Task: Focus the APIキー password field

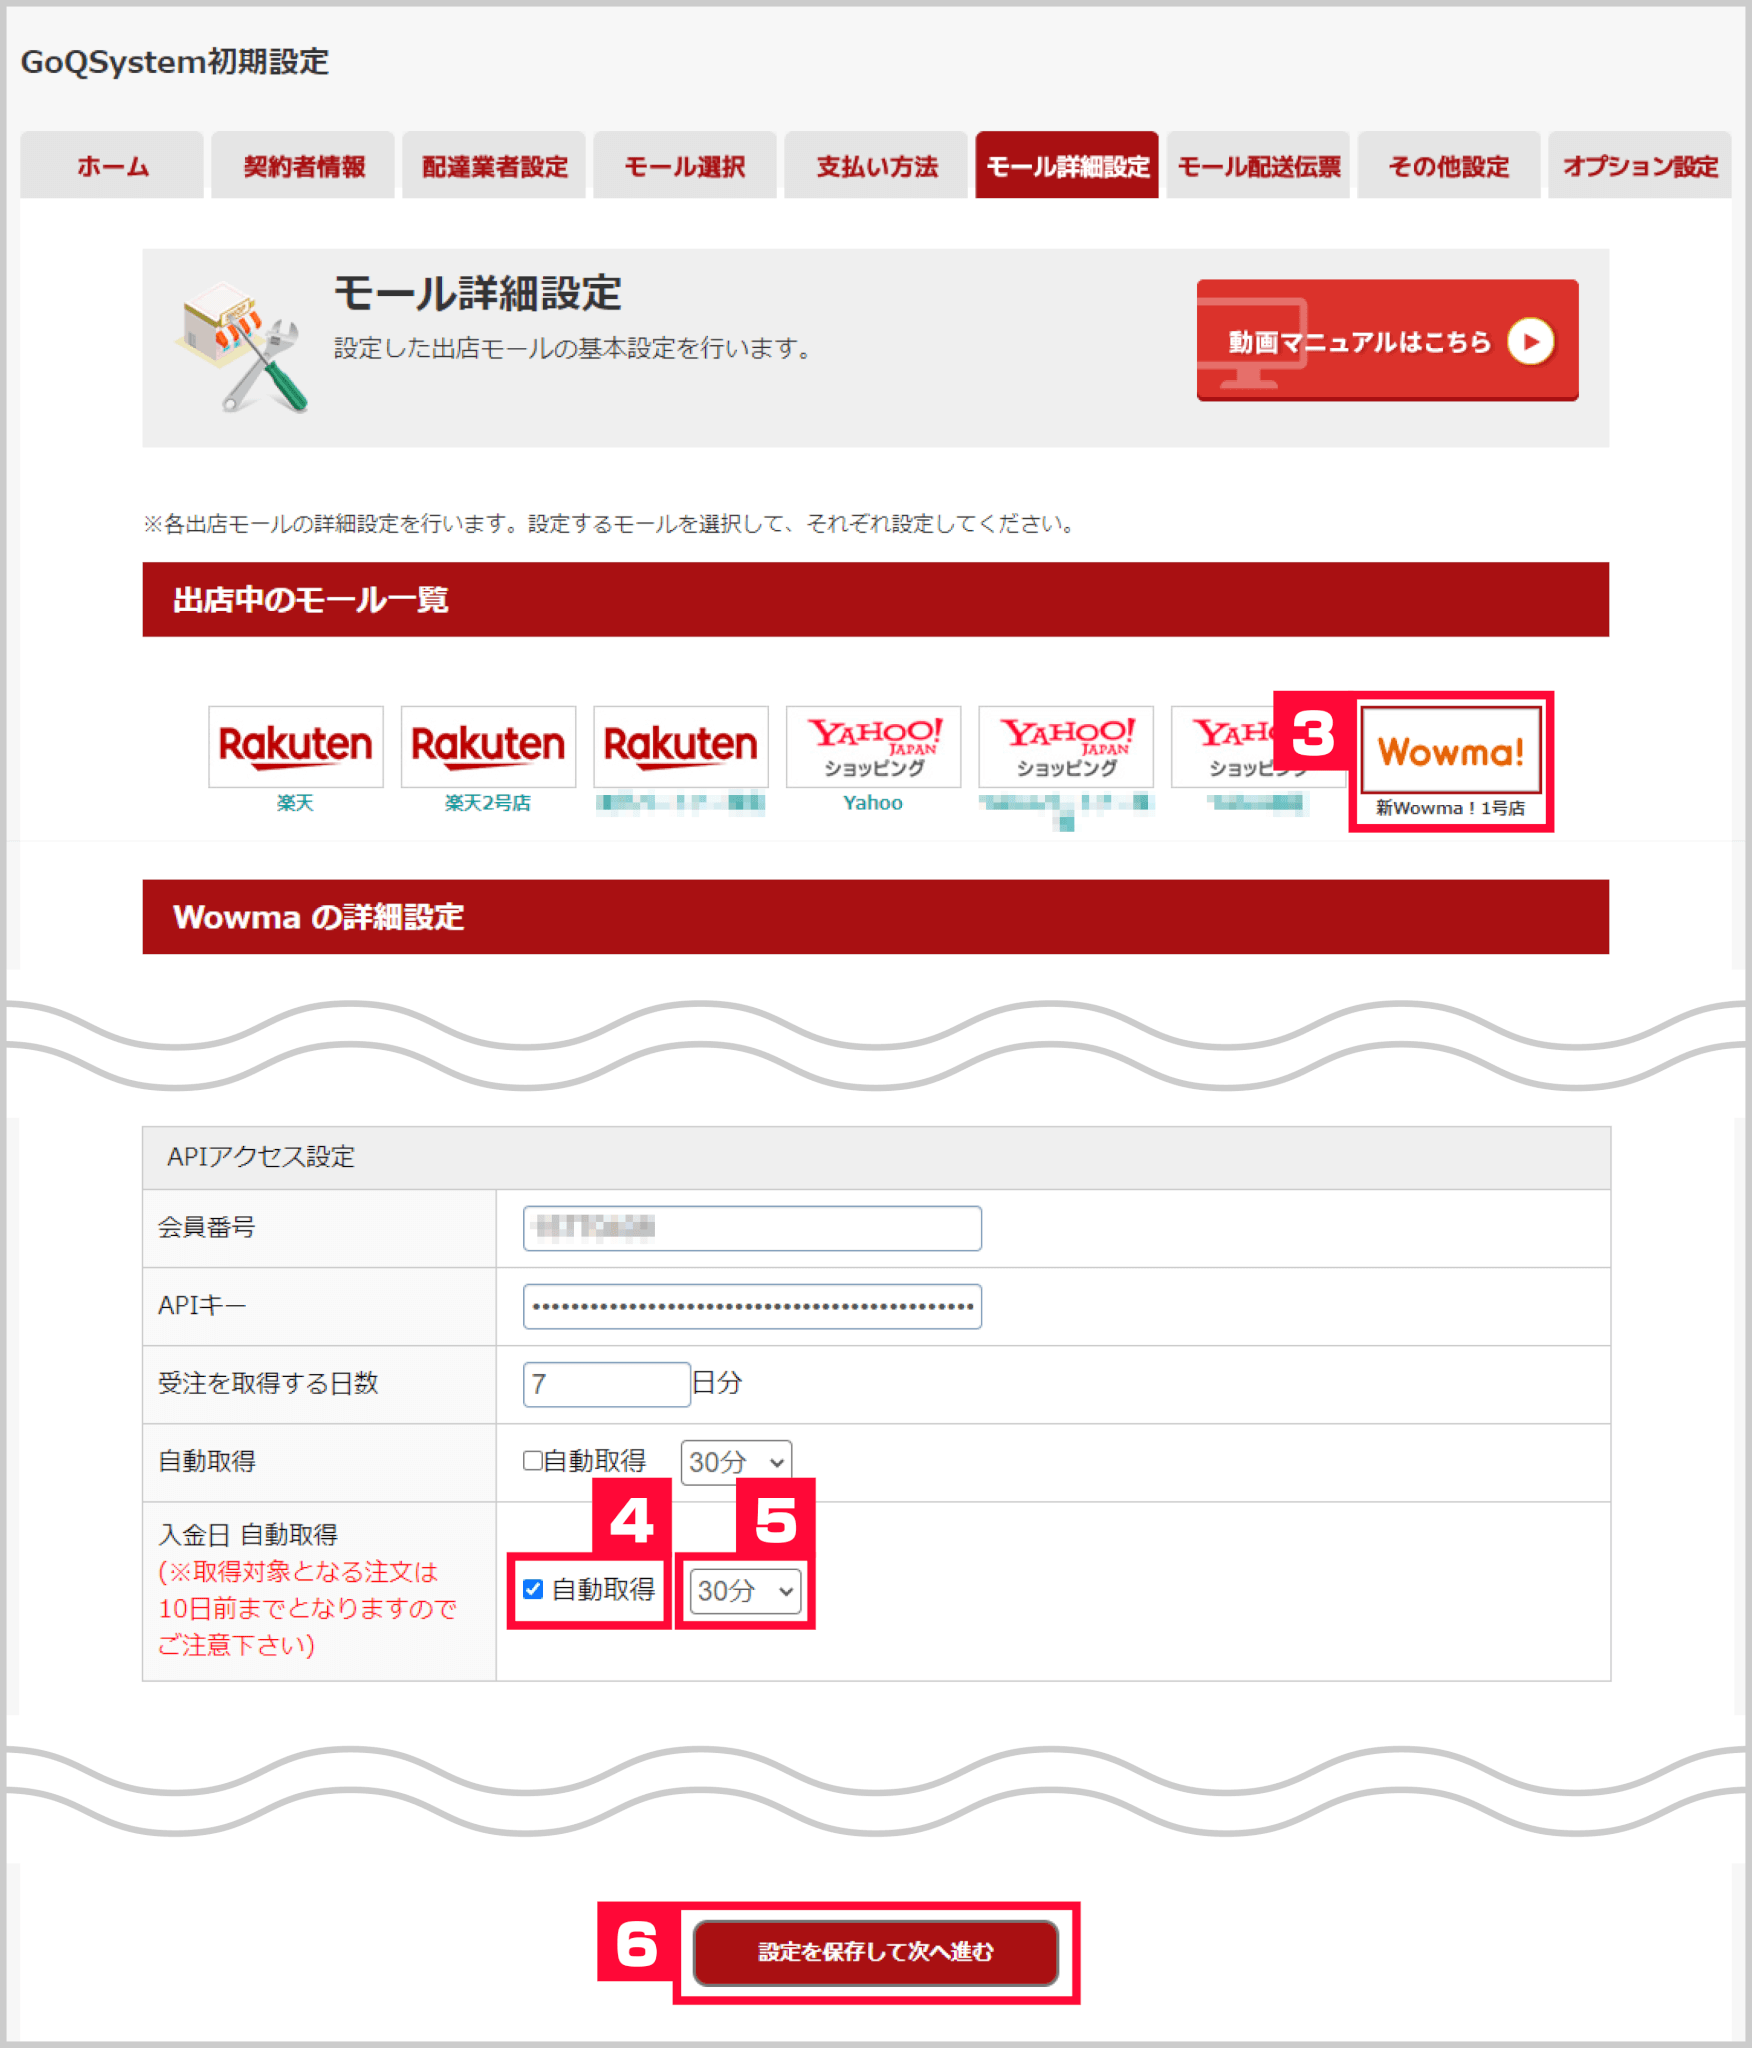Action: coord(752,1306)
